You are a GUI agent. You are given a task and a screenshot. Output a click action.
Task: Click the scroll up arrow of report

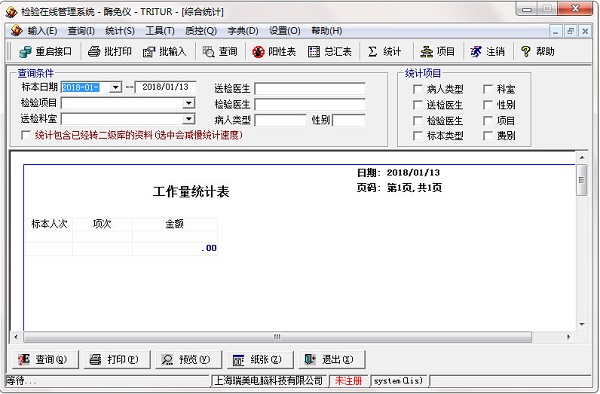582,158
